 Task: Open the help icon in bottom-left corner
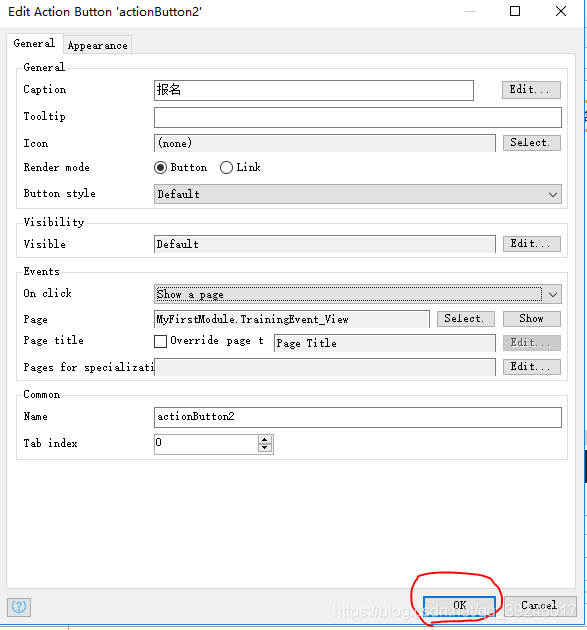(18, 607)
